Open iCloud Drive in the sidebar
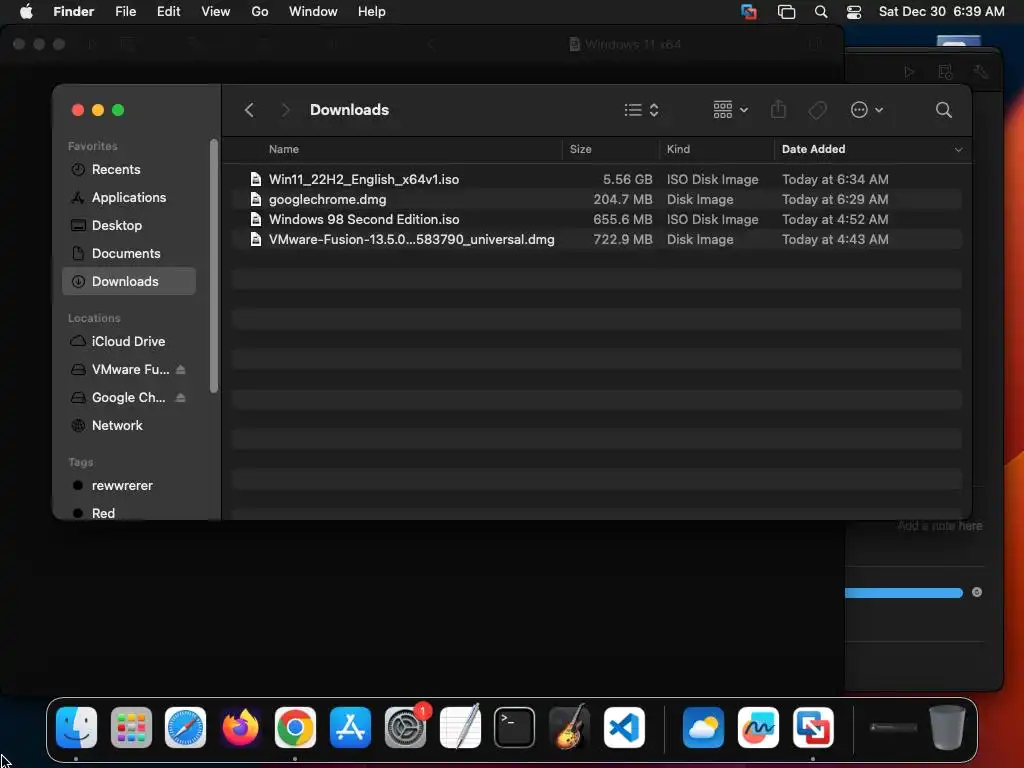 pyautogui.click(x=129, y=342)
